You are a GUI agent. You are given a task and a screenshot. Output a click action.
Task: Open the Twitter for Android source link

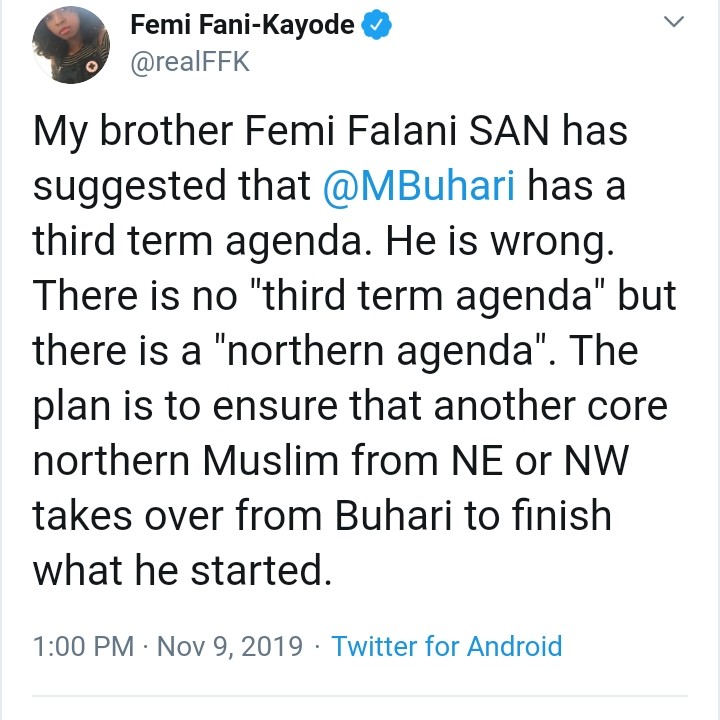point(446,646)
